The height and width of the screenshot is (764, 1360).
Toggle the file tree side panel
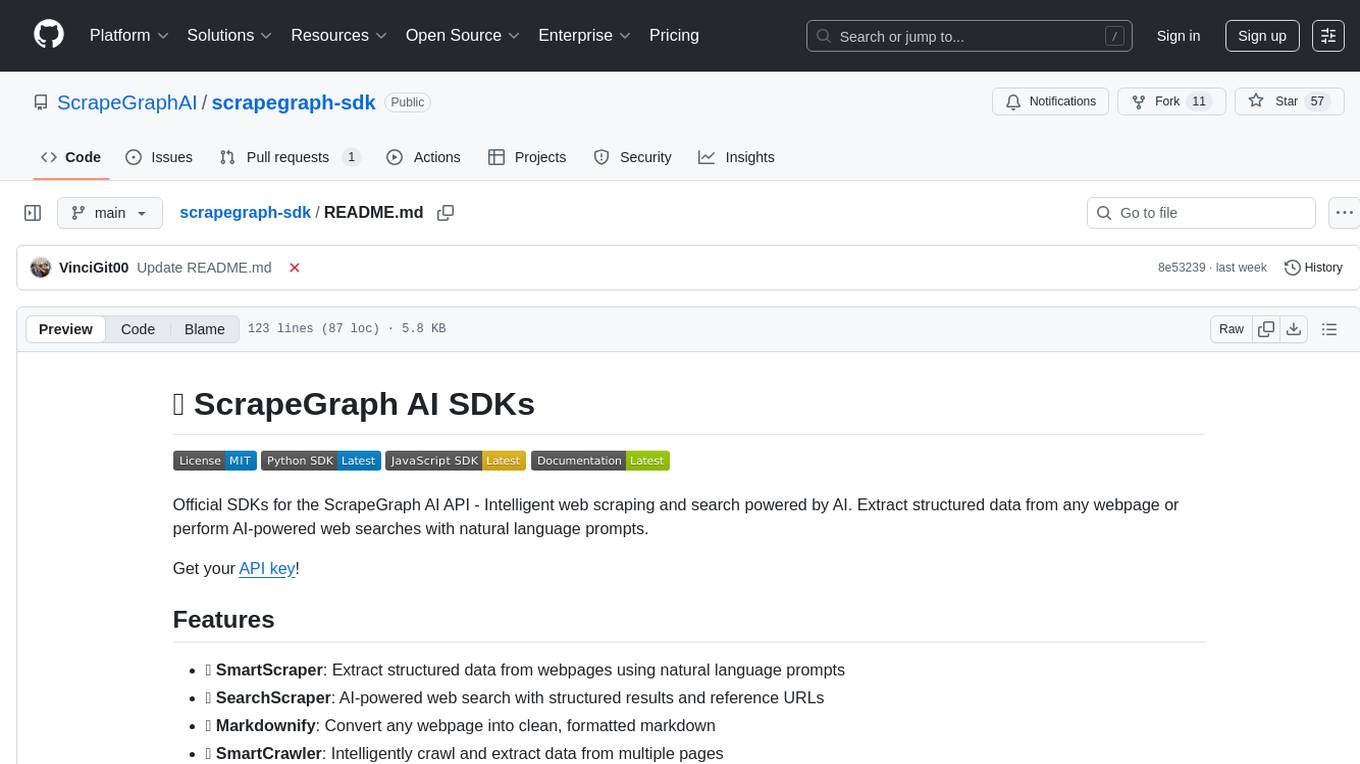point(33,213)
